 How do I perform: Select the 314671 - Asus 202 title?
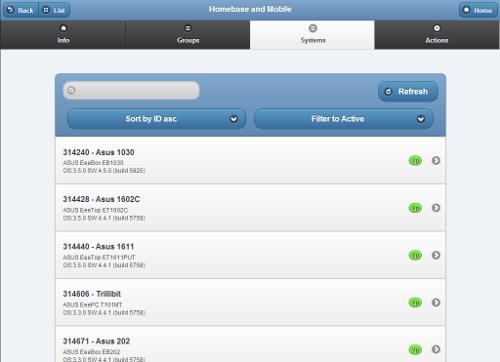[x=96, y=341]
